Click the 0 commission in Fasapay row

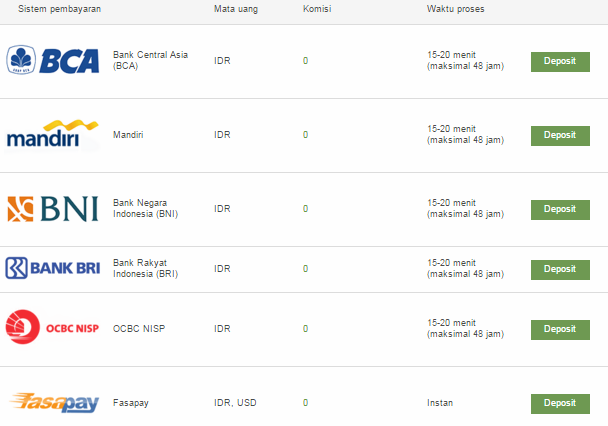click(x=306, y=403)
